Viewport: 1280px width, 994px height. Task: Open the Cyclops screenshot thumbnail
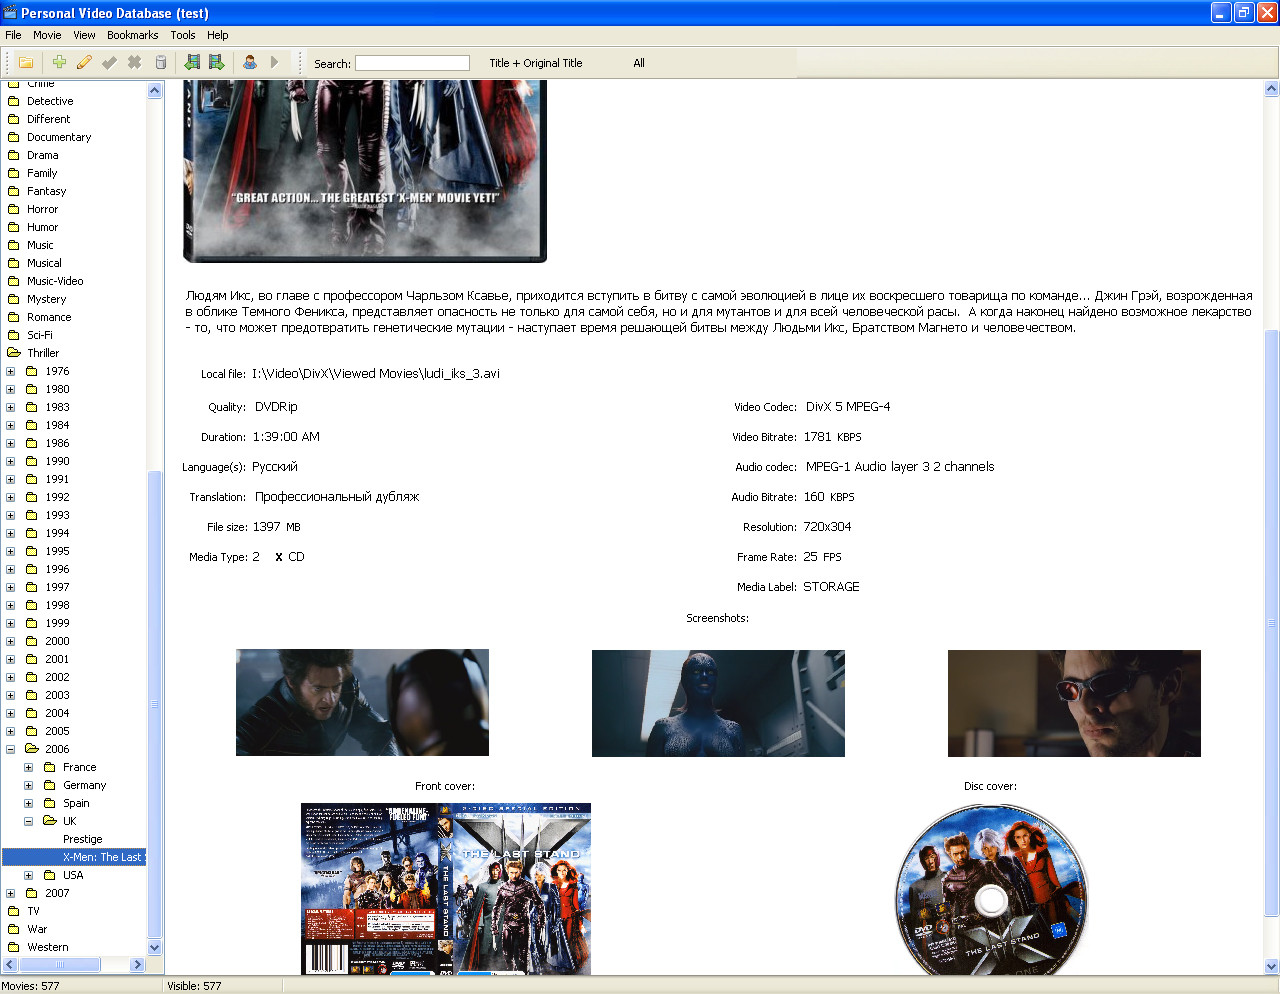click(x=1074, y=703)
